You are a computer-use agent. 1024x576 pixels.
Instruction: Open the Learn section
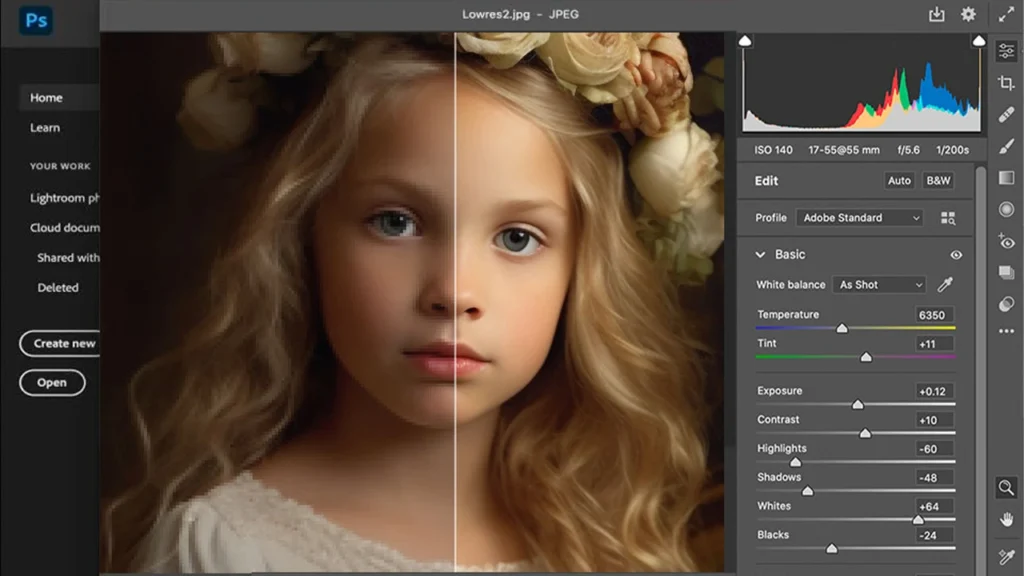tap(45, 128)
